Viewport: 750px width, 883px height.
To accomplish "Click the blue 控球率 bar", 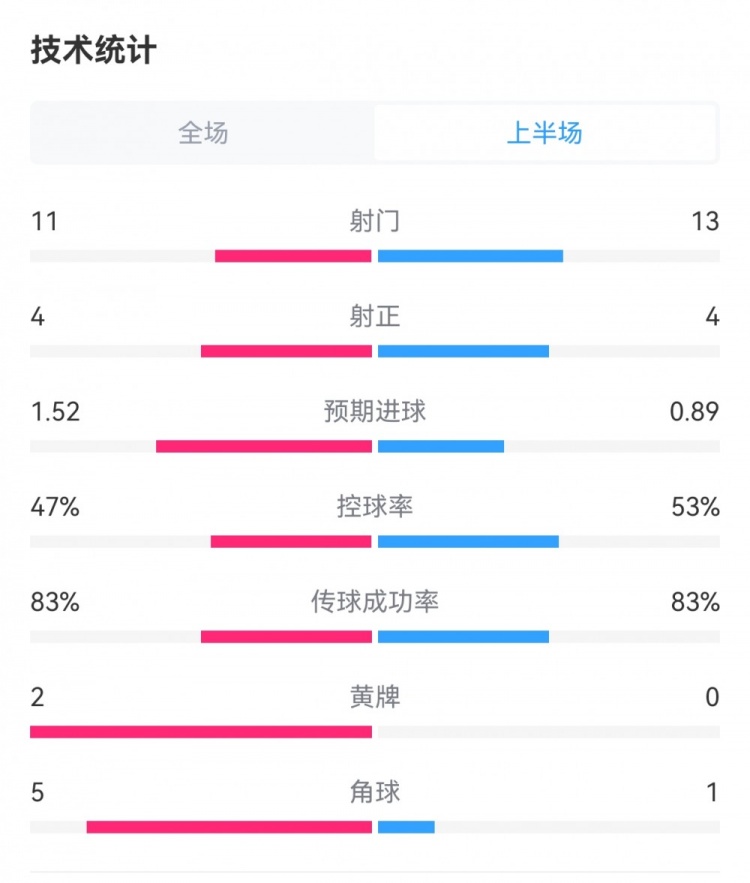I will [468, 541].
